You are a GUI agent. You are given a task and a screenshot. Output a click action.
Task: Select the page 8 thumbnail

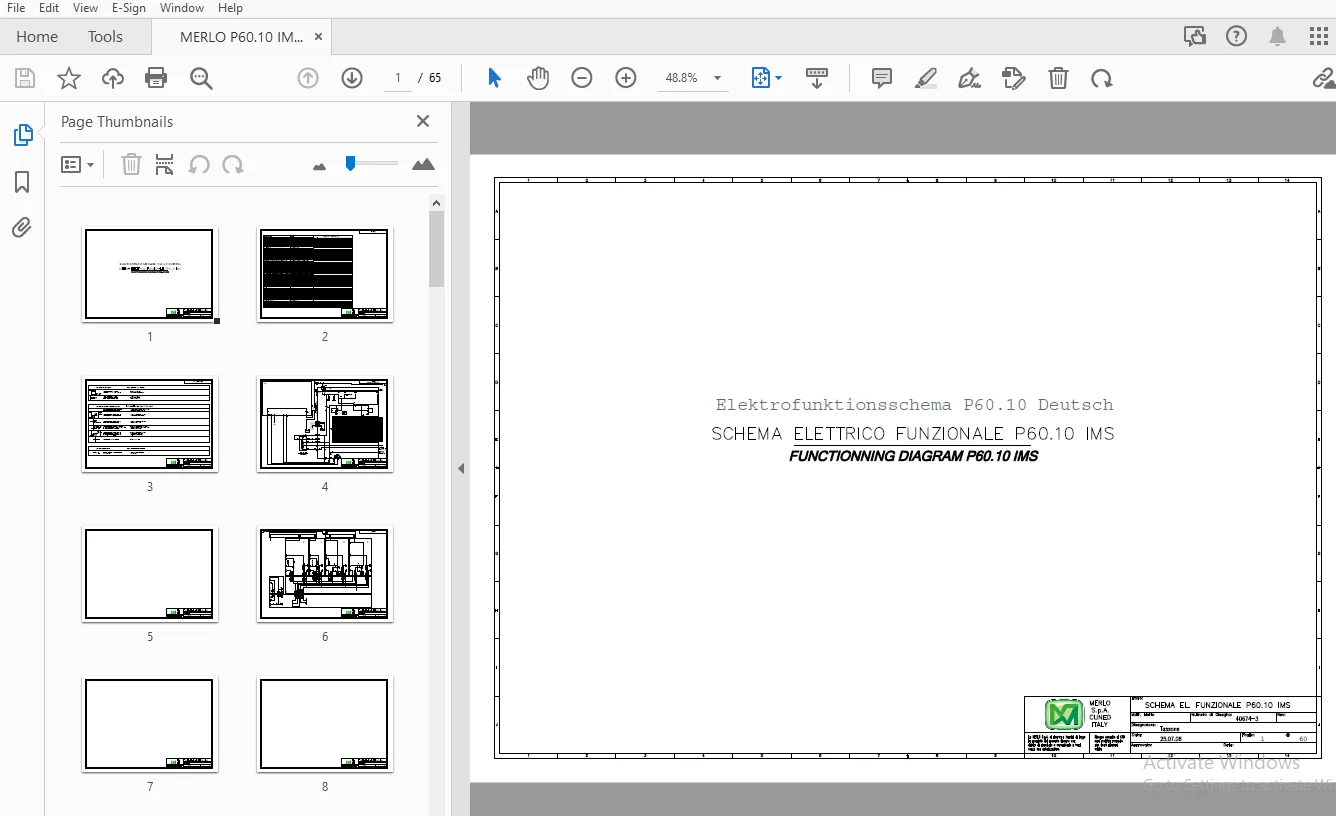tap(325, 724)
